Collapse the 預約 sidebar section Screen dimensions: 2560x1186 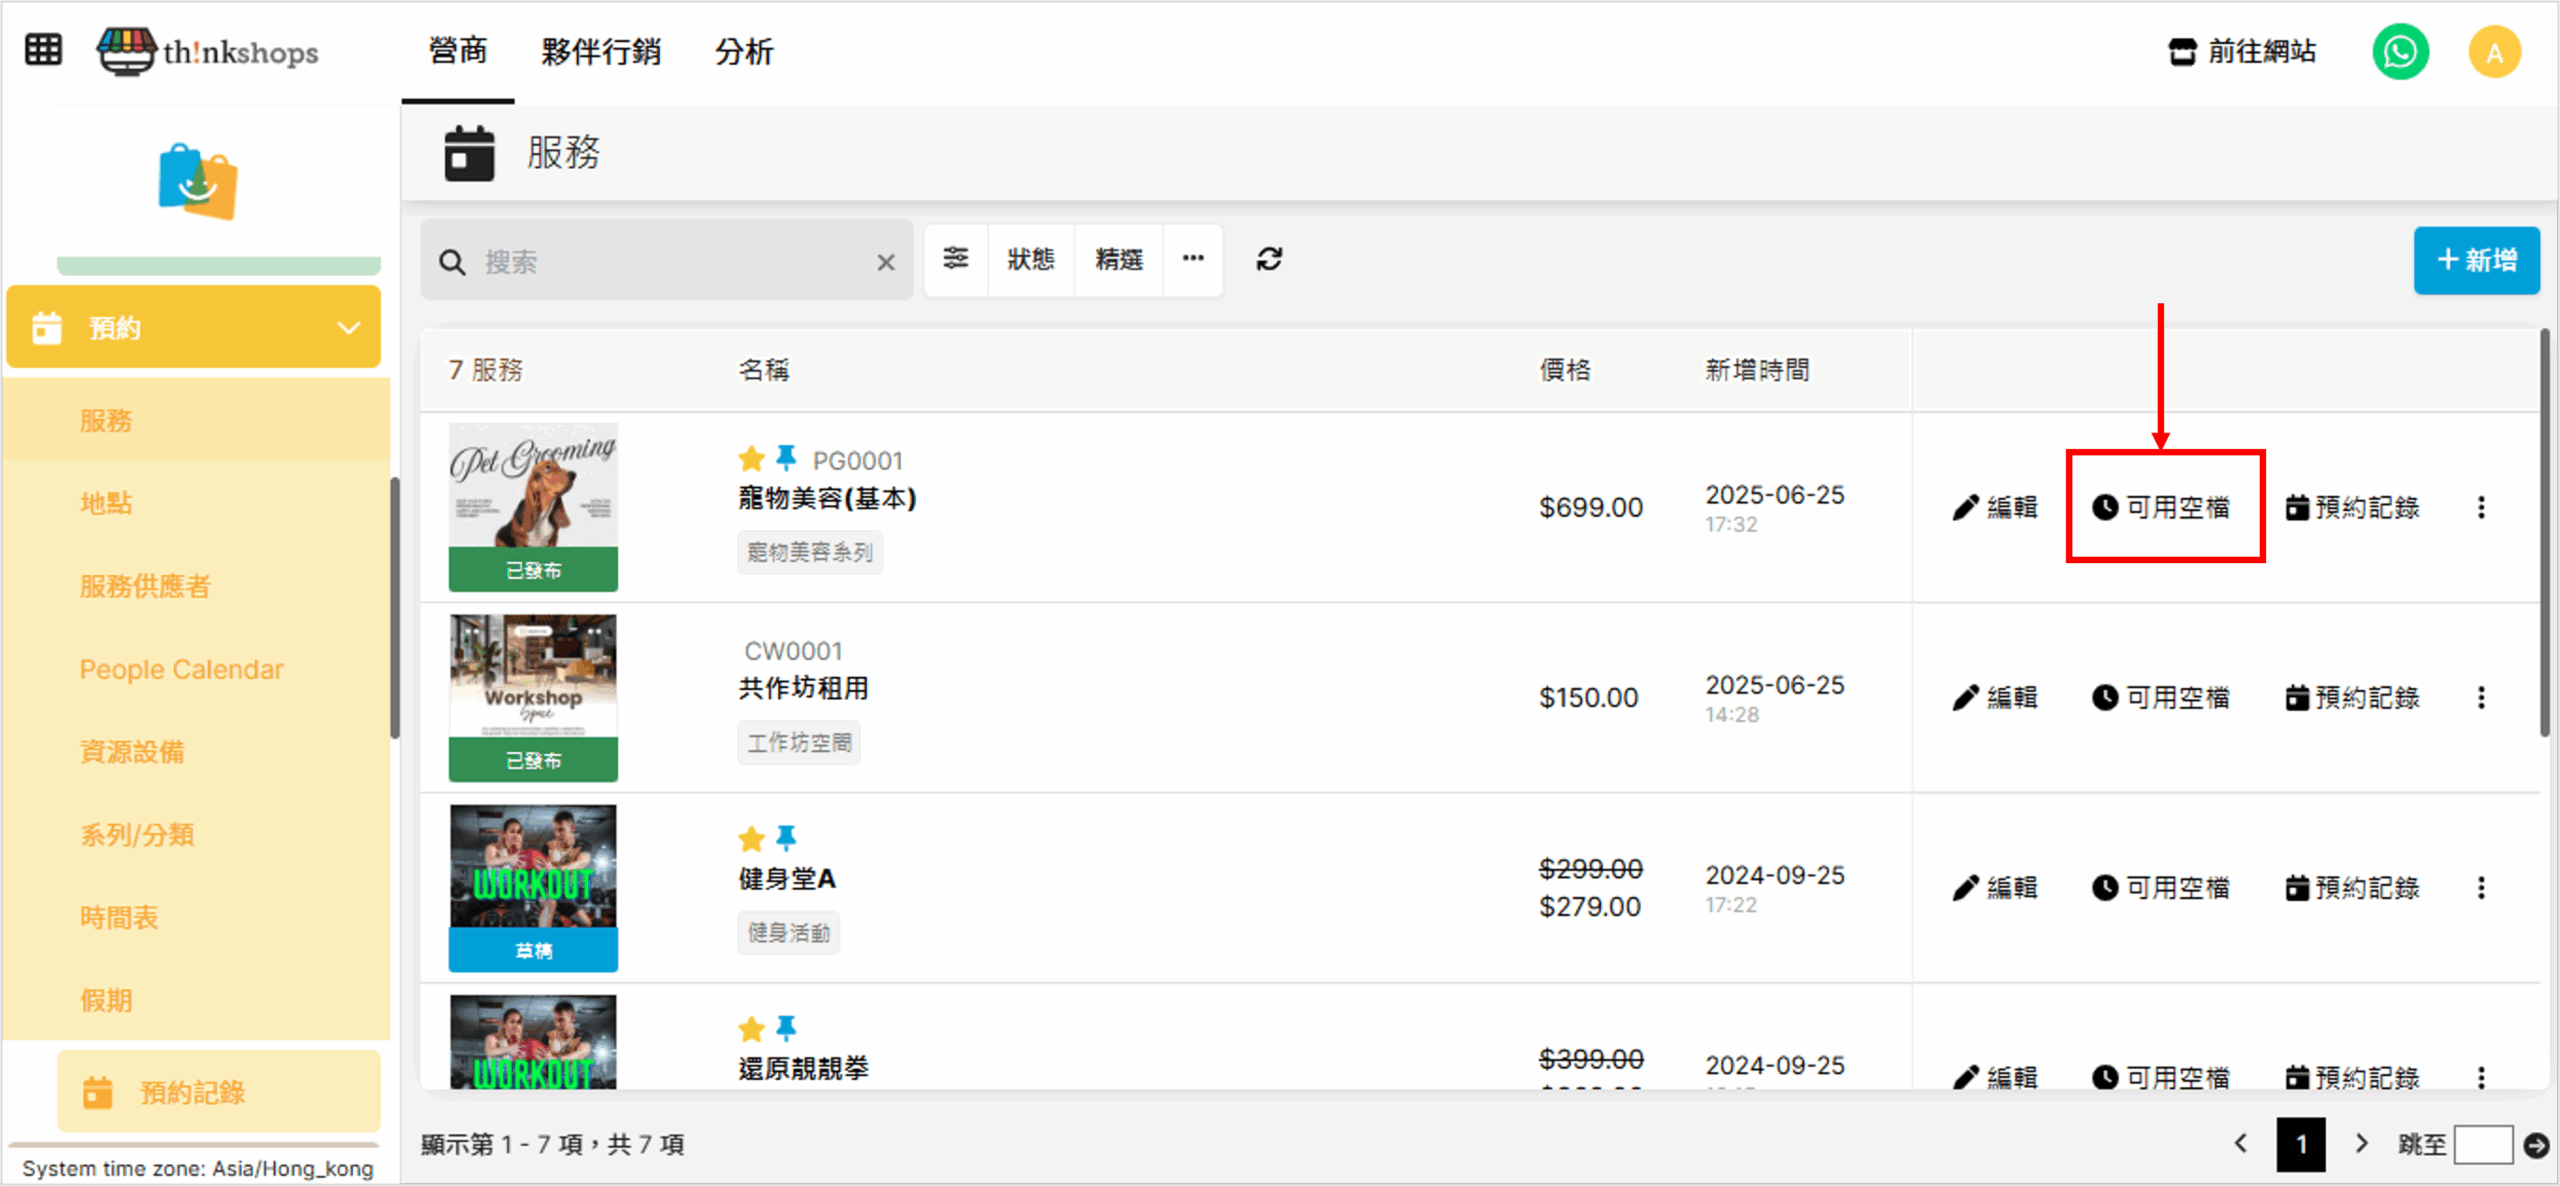click(348, 328)
